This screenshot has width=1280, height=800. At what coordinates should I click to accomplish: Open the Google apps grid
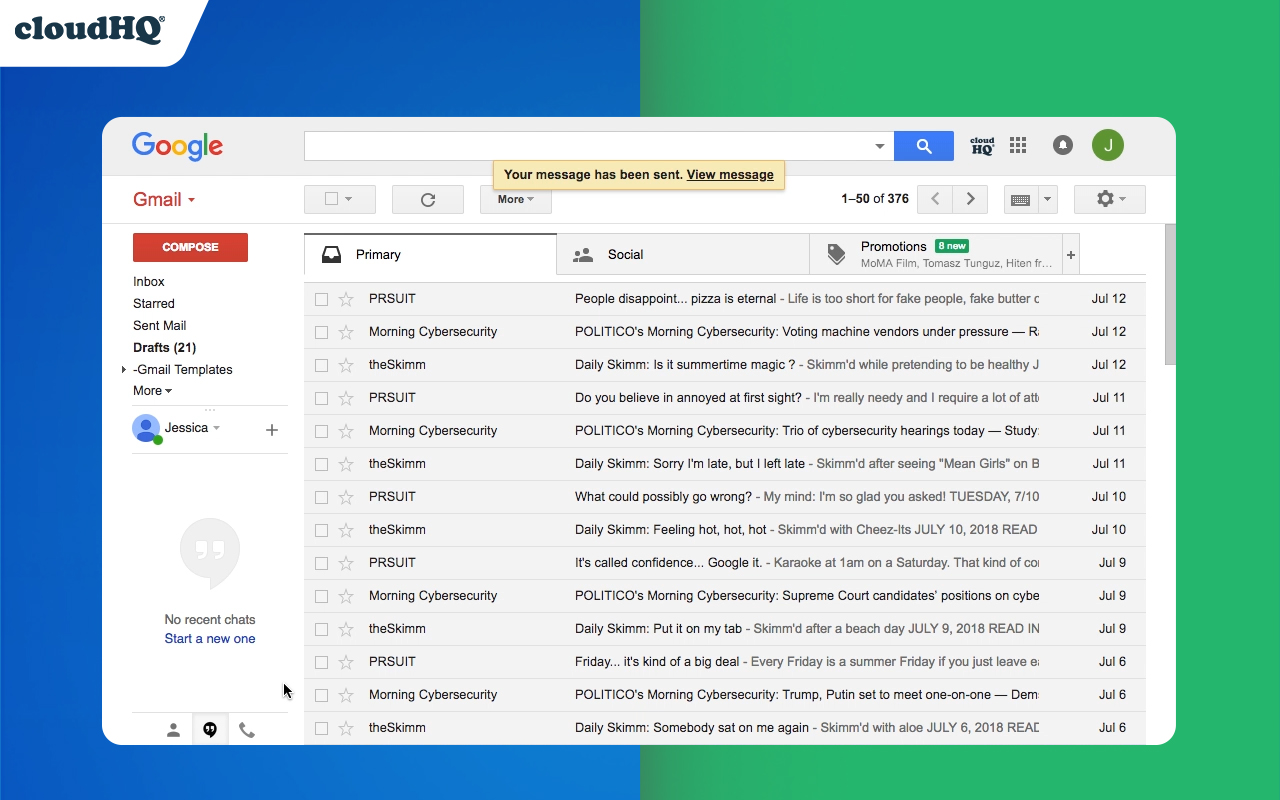1018,145
